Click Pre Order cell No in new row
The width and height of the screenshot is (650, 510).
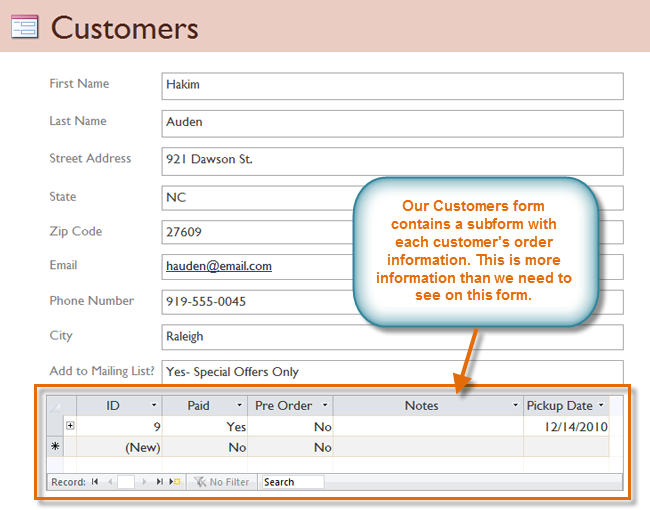290,447
